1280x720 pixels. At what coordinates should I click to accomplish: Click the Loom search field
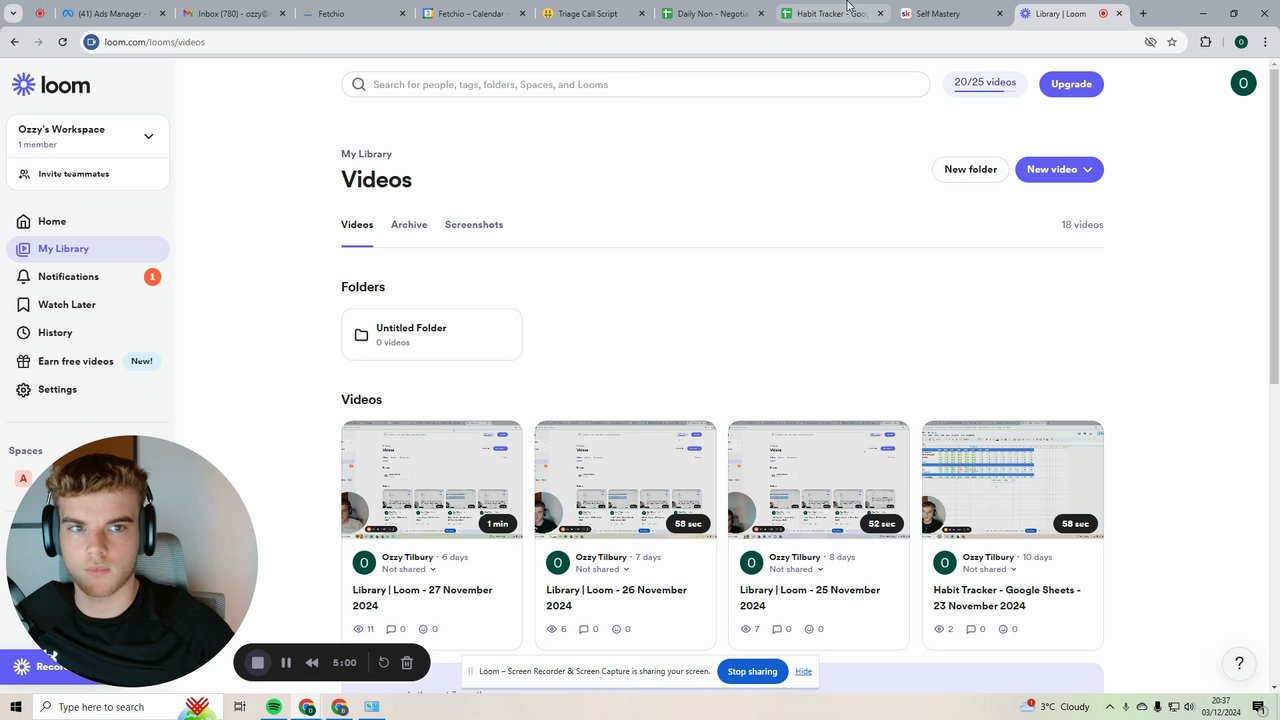coord(636,84)
